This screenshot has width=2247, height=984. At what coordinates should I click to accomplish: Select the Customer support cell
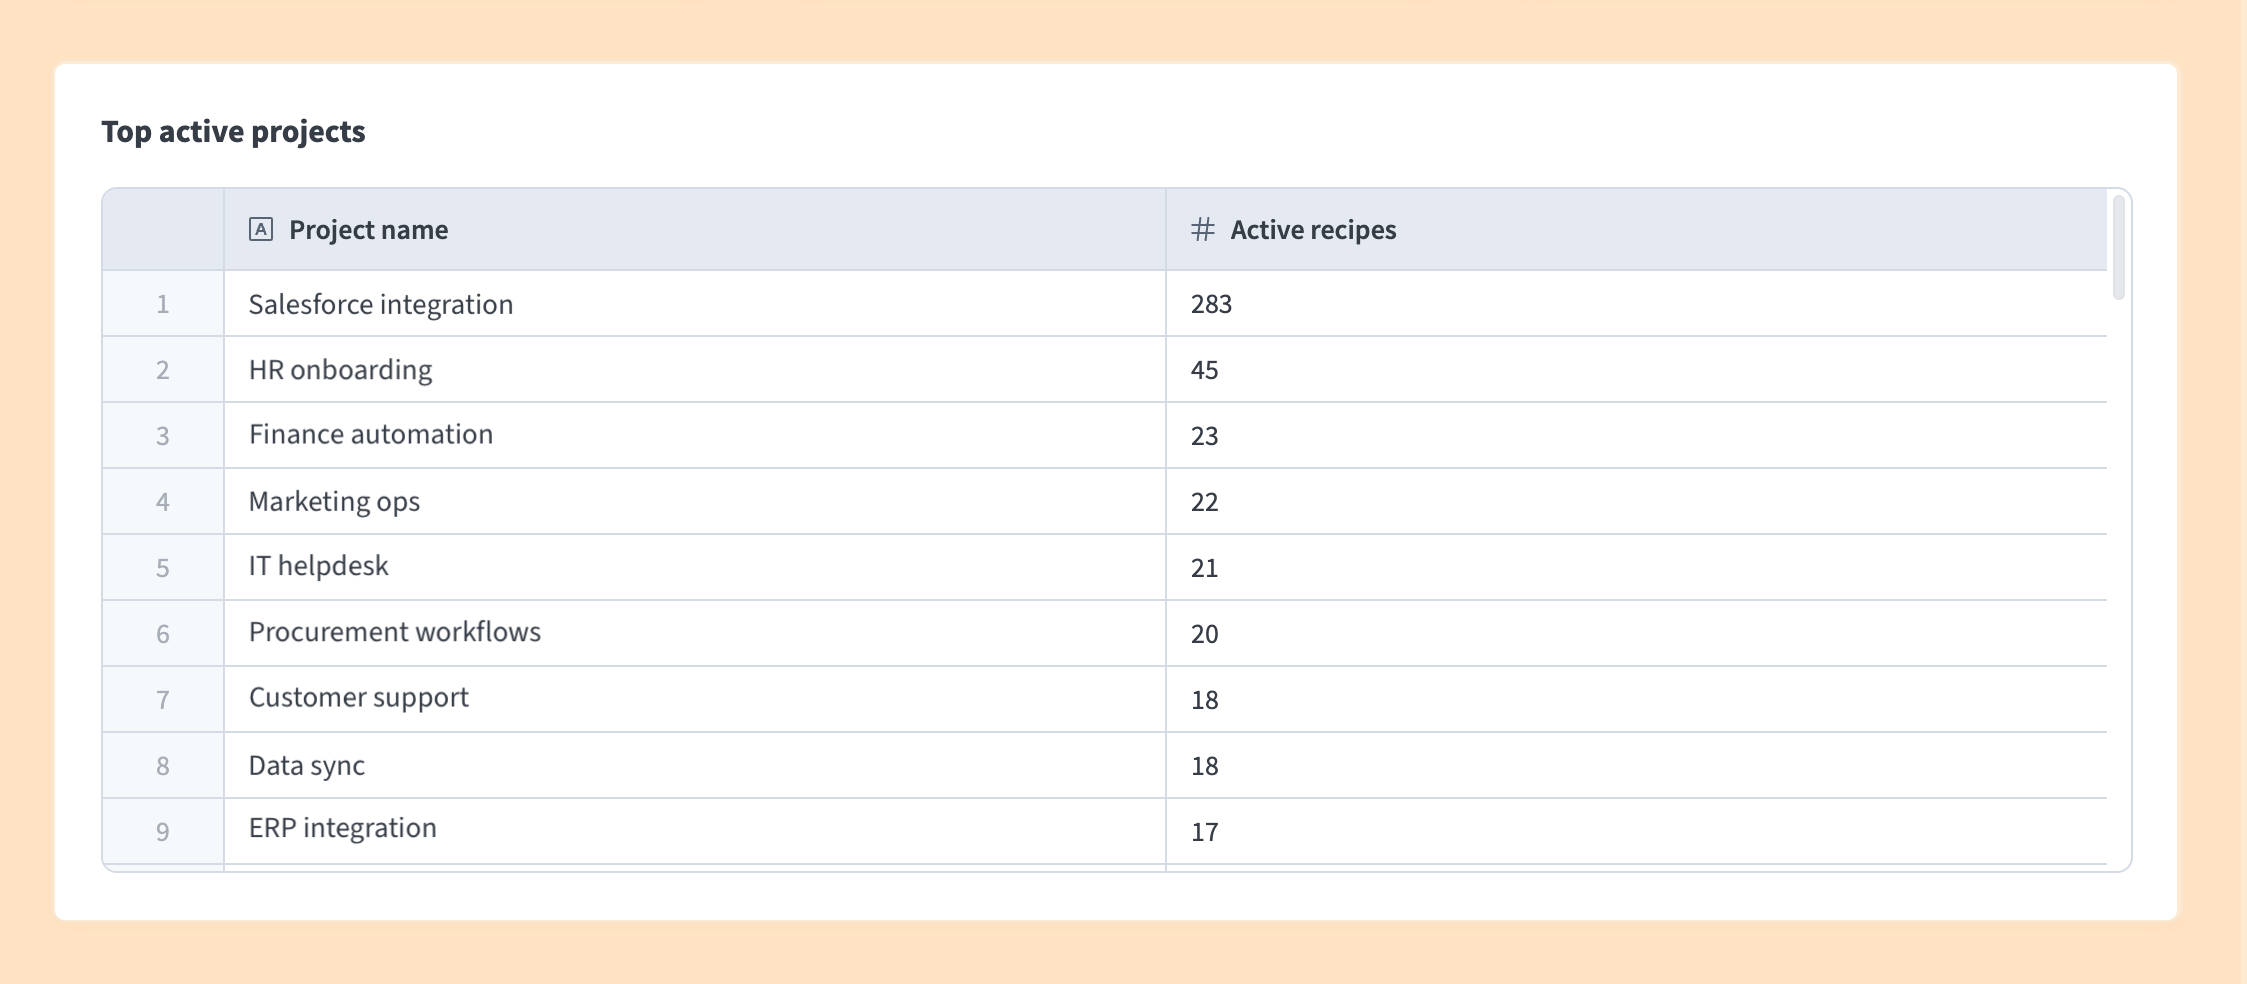[x=358, y=698]
